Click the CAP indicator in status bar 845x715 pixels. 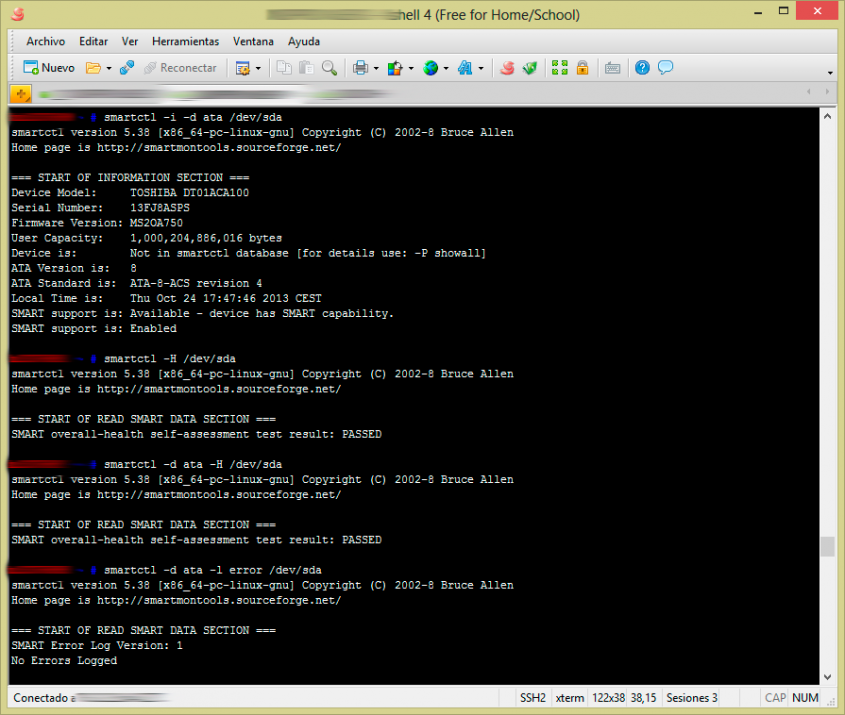(775, 698)
